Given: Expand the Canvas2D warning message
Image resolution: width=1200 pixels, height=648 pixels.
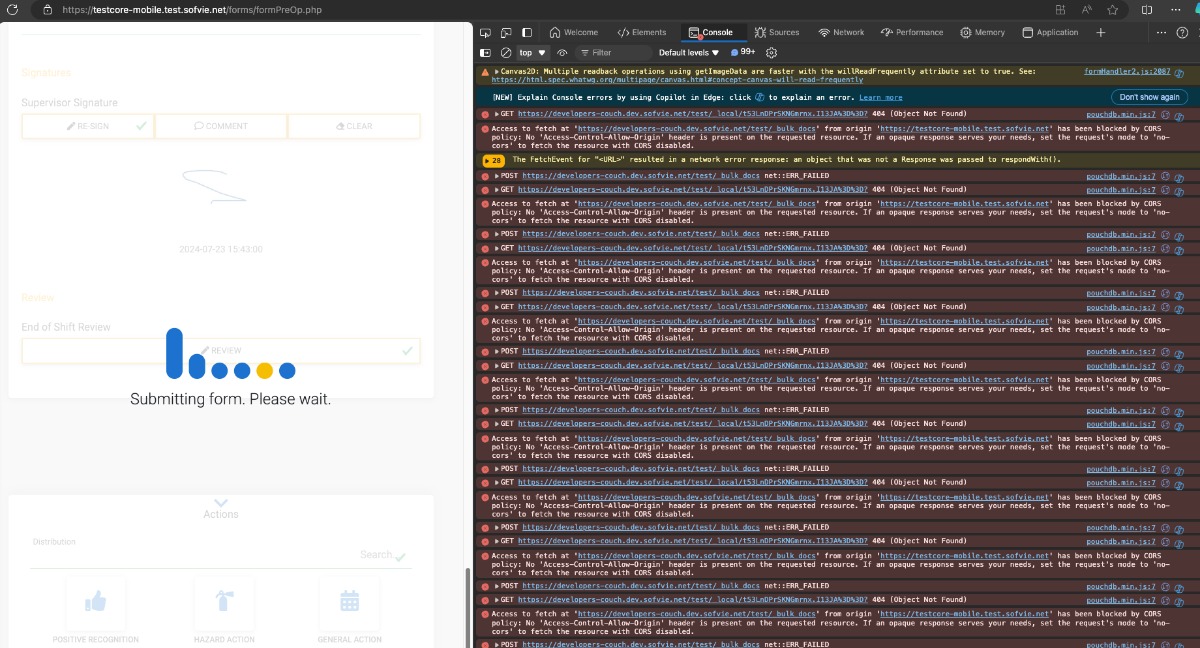Looking at the screenshot, I should (x=496, y=72).
